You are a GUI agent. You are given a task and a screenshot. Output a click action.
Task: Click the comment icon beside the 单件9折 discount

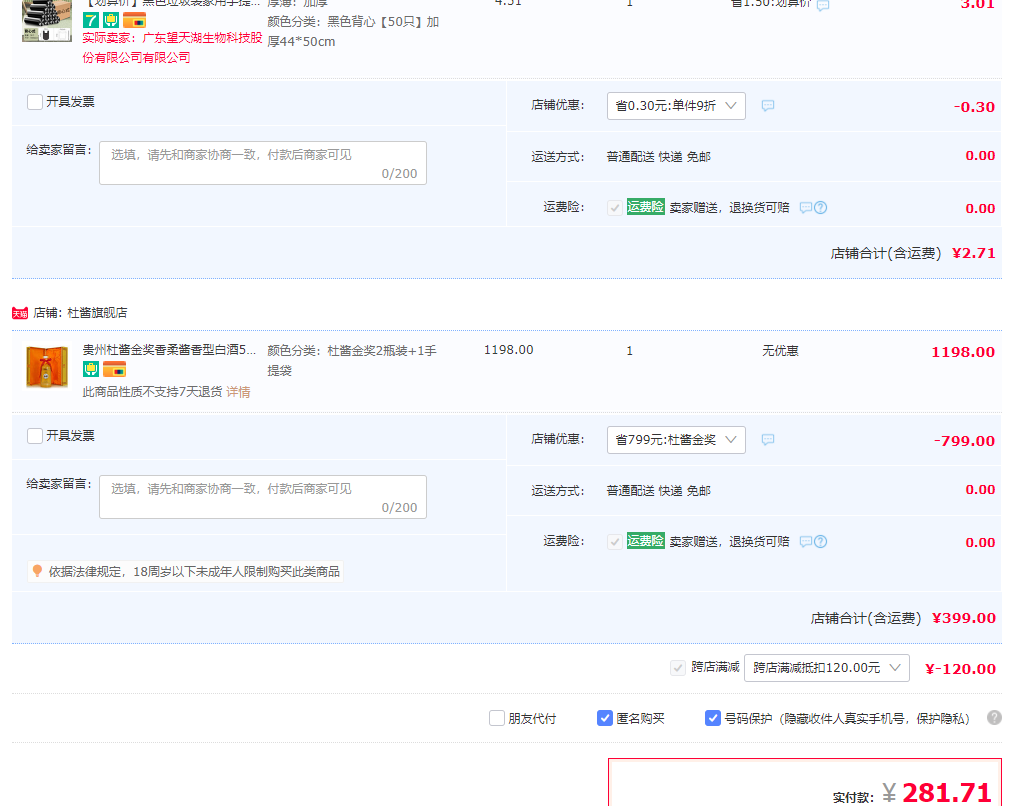pos(767,105)
